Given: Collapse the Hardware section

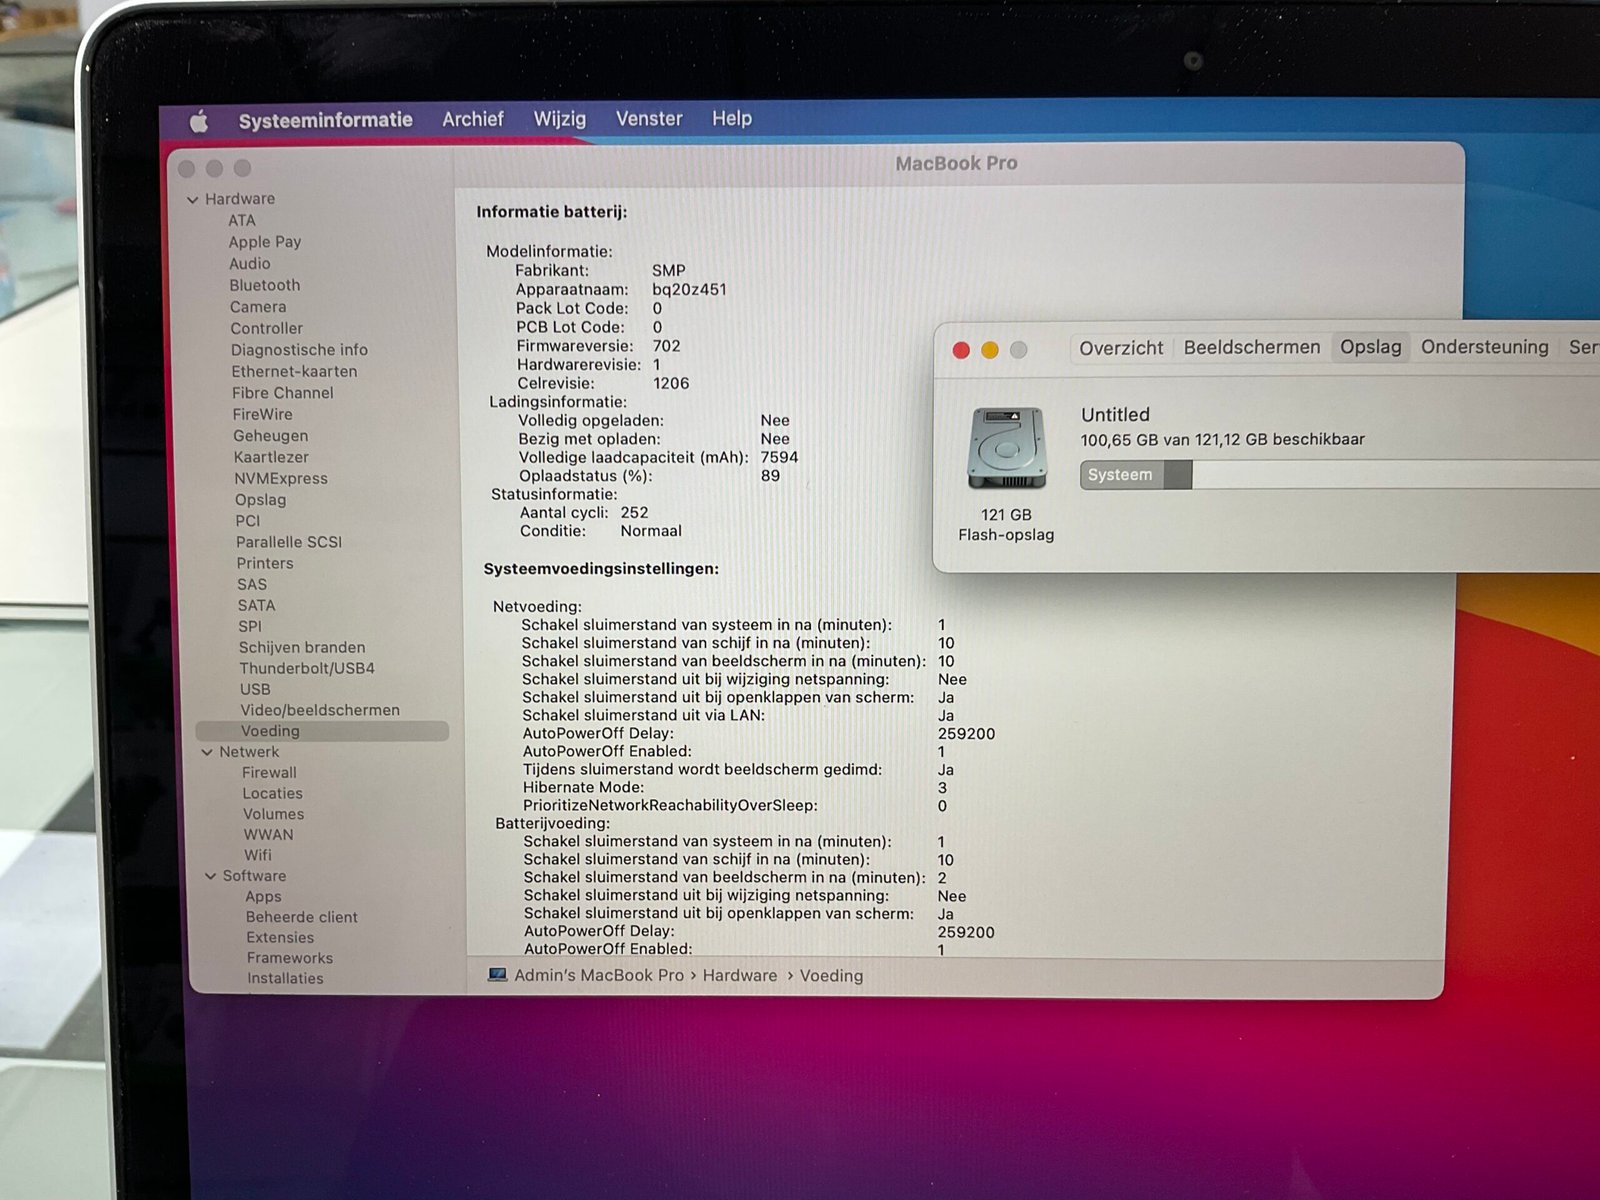Looking at the screenshot, I should (192, 200).
